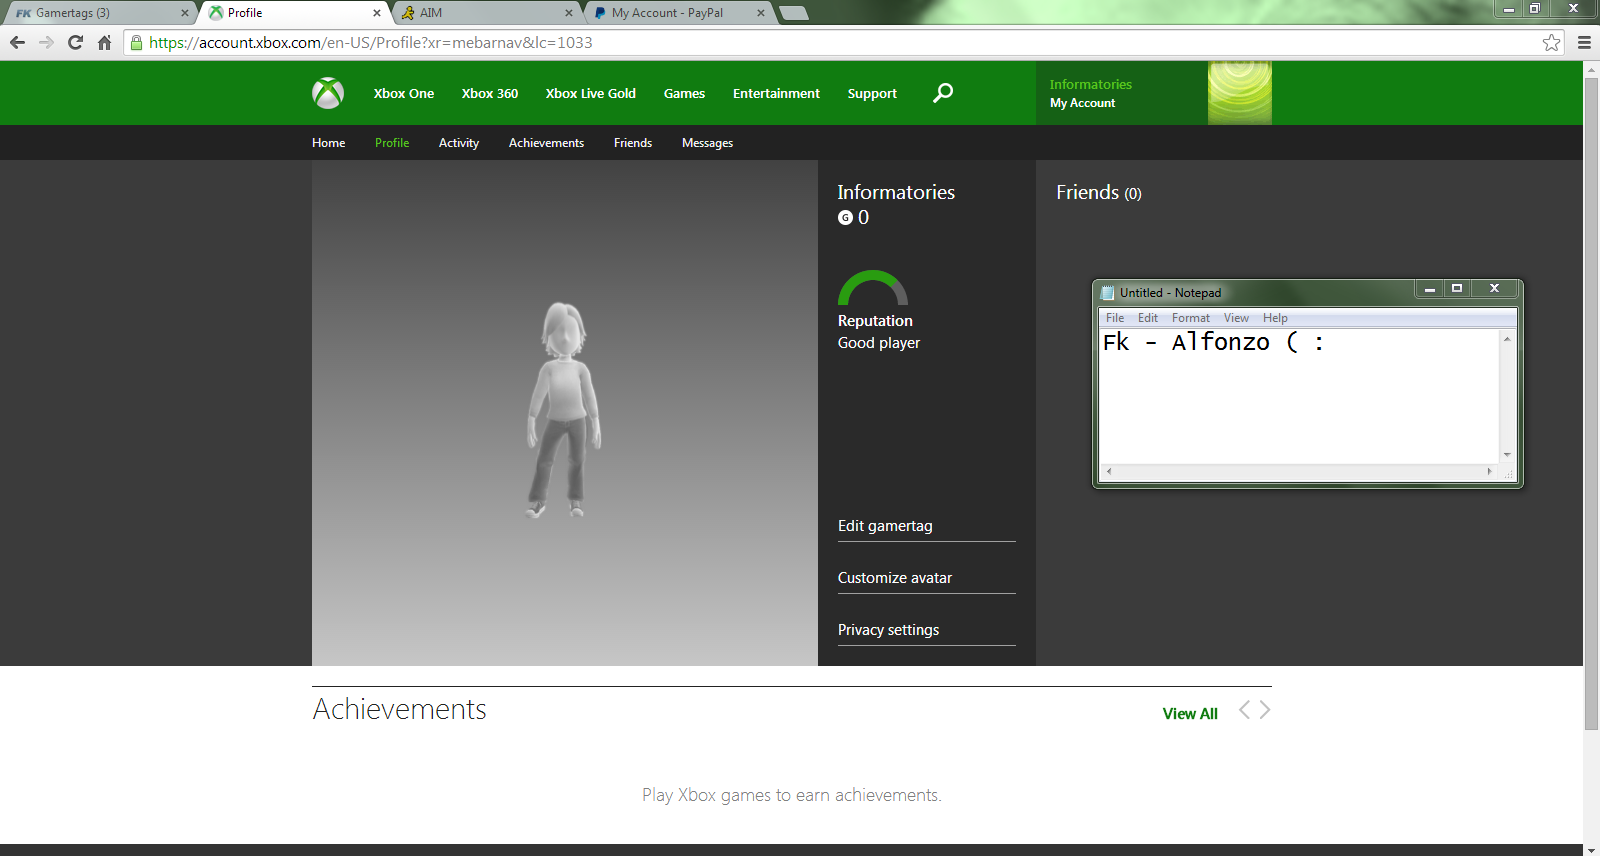Maximize the Notepad window
The image size is (1600, 856).
click(x=1457, y=289)
